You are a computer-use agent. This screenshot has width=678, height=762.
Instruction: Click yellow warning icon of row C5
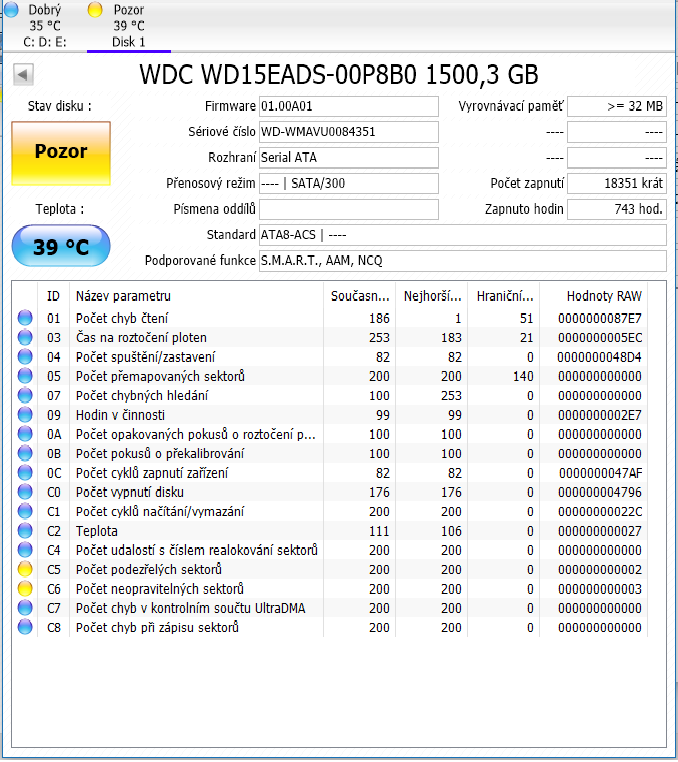coord(25,569)
